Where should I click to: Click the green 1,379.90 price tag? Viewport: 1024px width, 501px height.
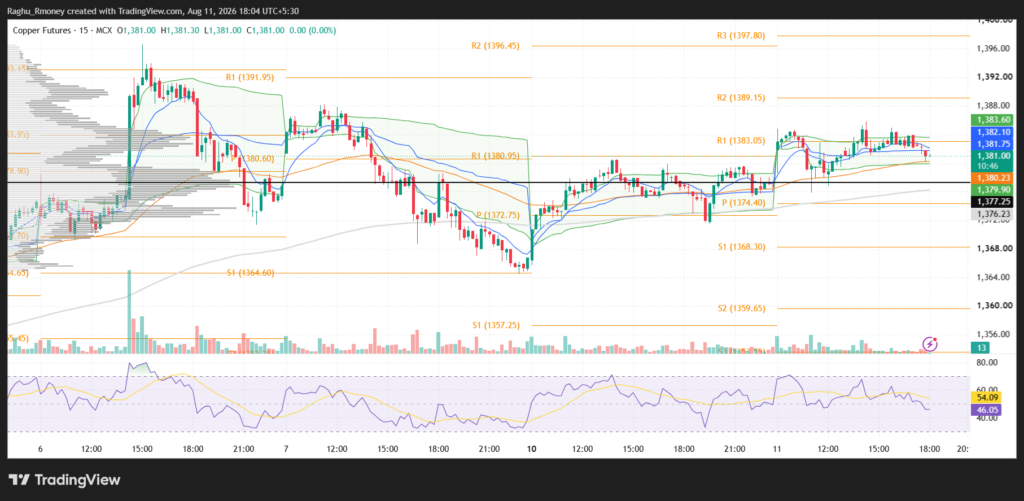point(993,189)
